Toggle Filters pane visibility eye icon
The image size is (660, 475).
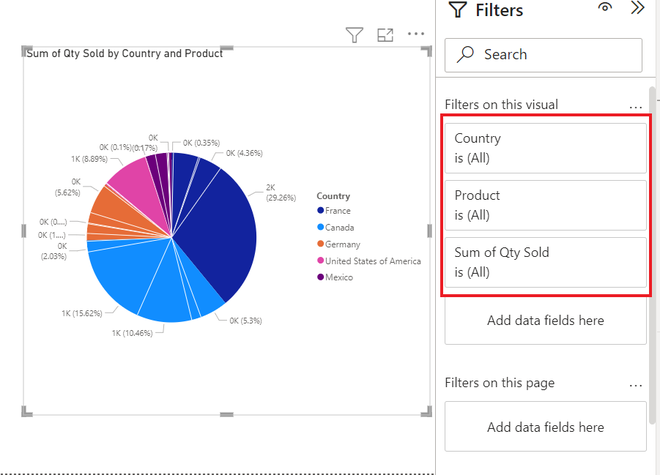click(605, 9)
